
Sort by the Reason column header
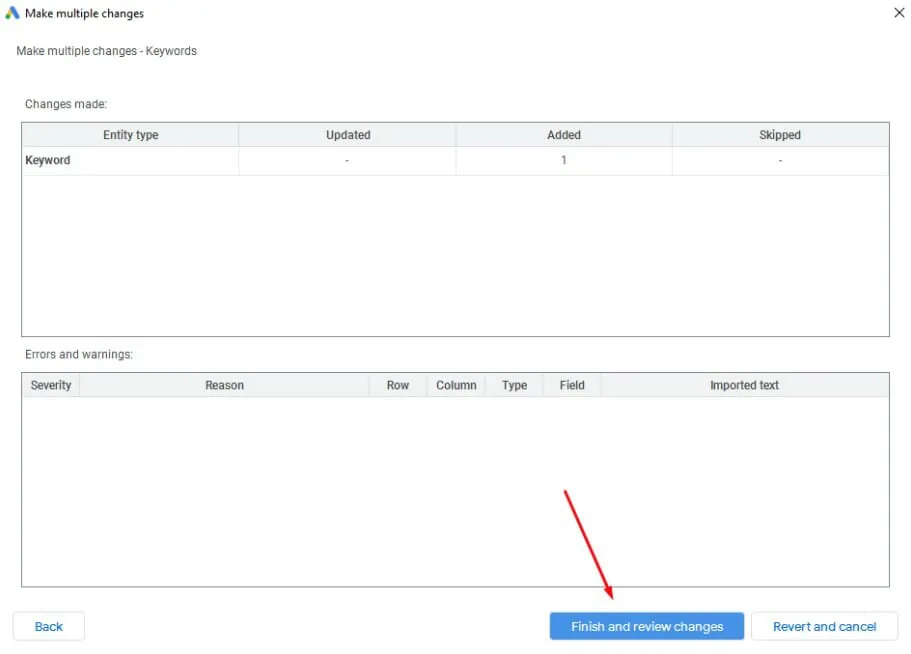(224, 385)
